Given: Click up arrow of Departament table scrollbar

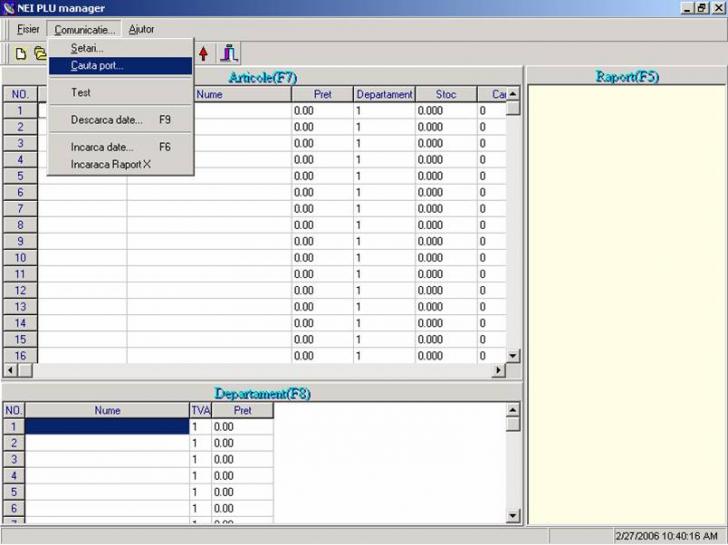Looking at the screenshot, I should (x=514, y=410).
